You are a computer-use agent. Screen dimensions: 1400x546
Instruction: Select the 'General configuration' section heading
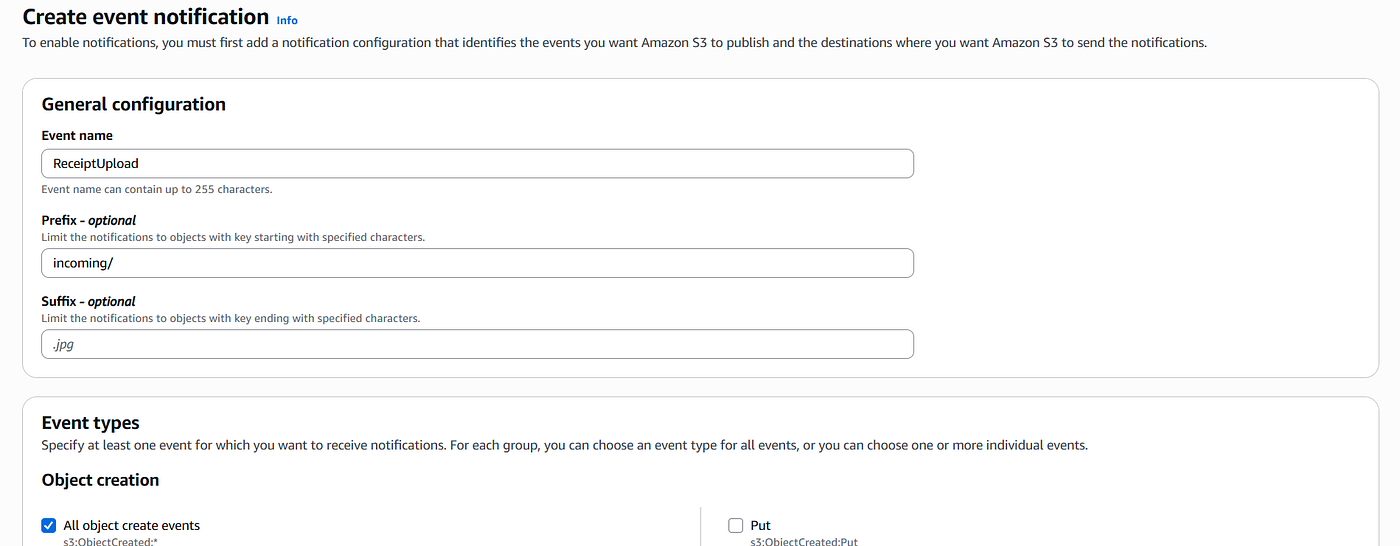pos(134,104)
